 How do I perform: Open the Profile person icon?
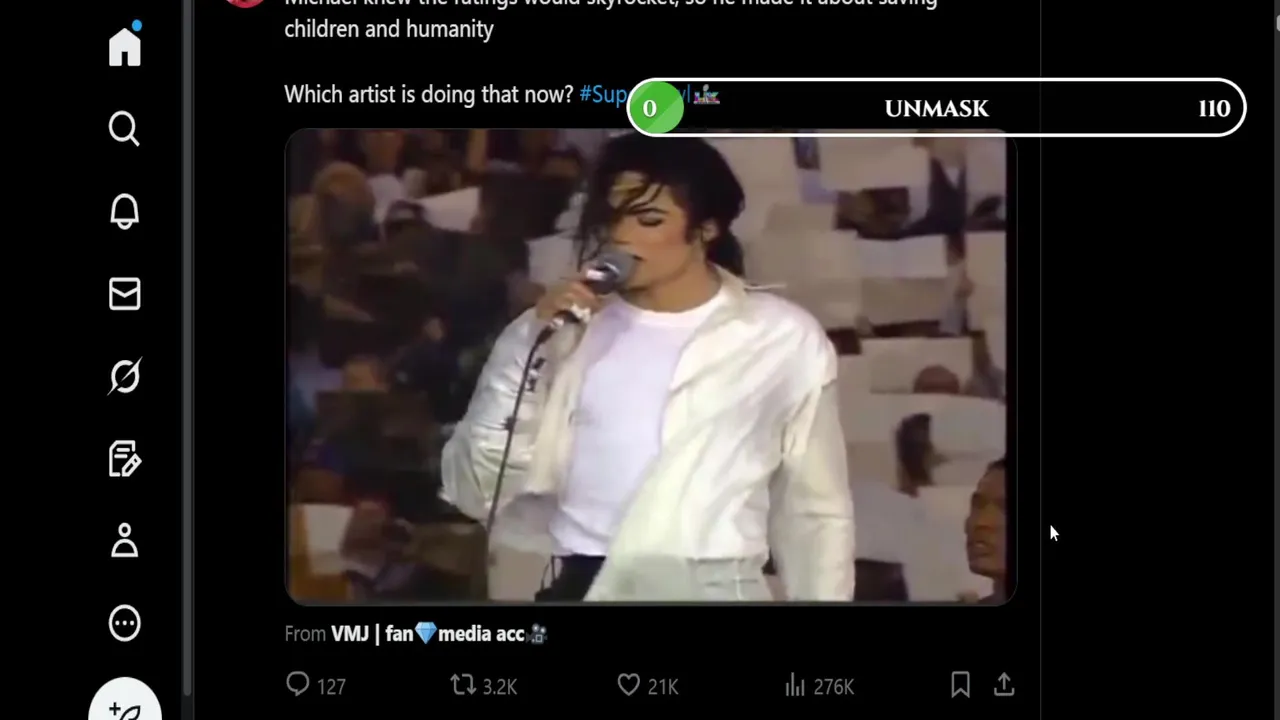click(x=125, y=541)
